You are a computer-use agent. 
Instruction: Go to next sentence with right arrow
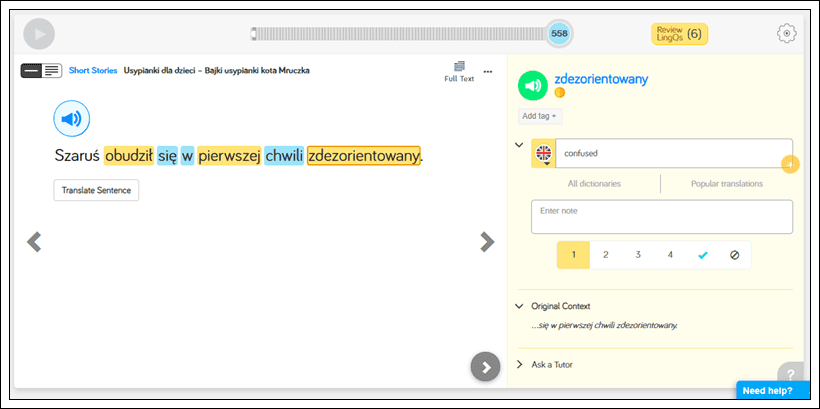487,241
